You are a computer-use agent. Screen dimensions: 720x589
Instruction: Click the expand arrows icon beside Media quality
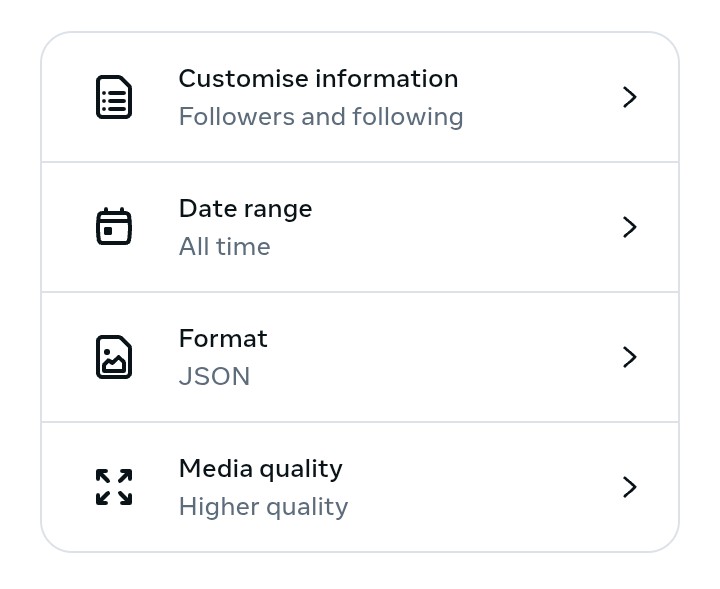tap(114, 487)
